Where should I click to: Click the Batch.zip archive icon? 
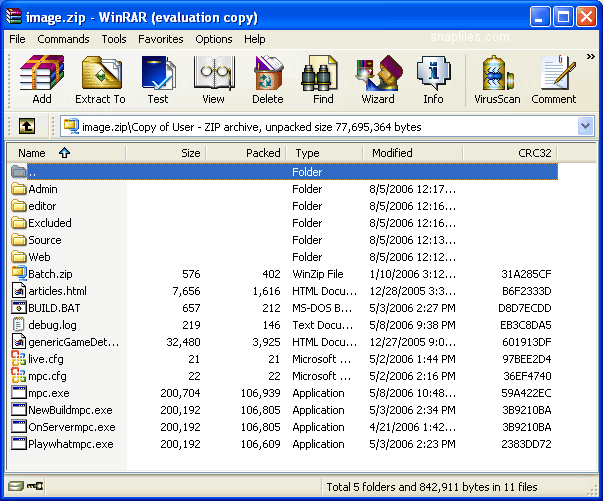click(19, 273)
